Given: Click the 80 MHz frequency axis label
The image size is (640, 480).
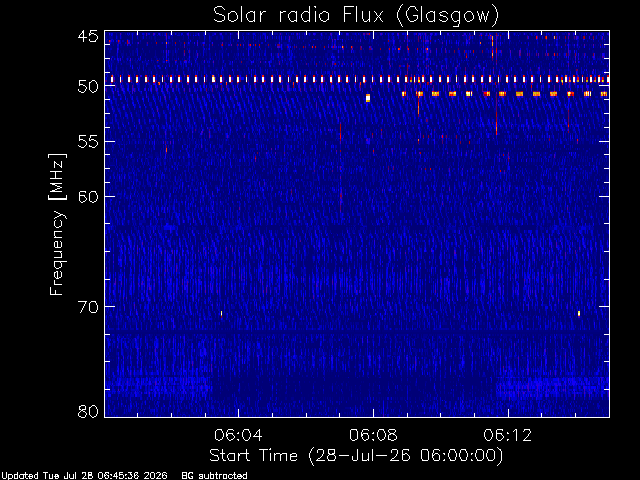Looking at the screenshot, I should coord(88,411).
